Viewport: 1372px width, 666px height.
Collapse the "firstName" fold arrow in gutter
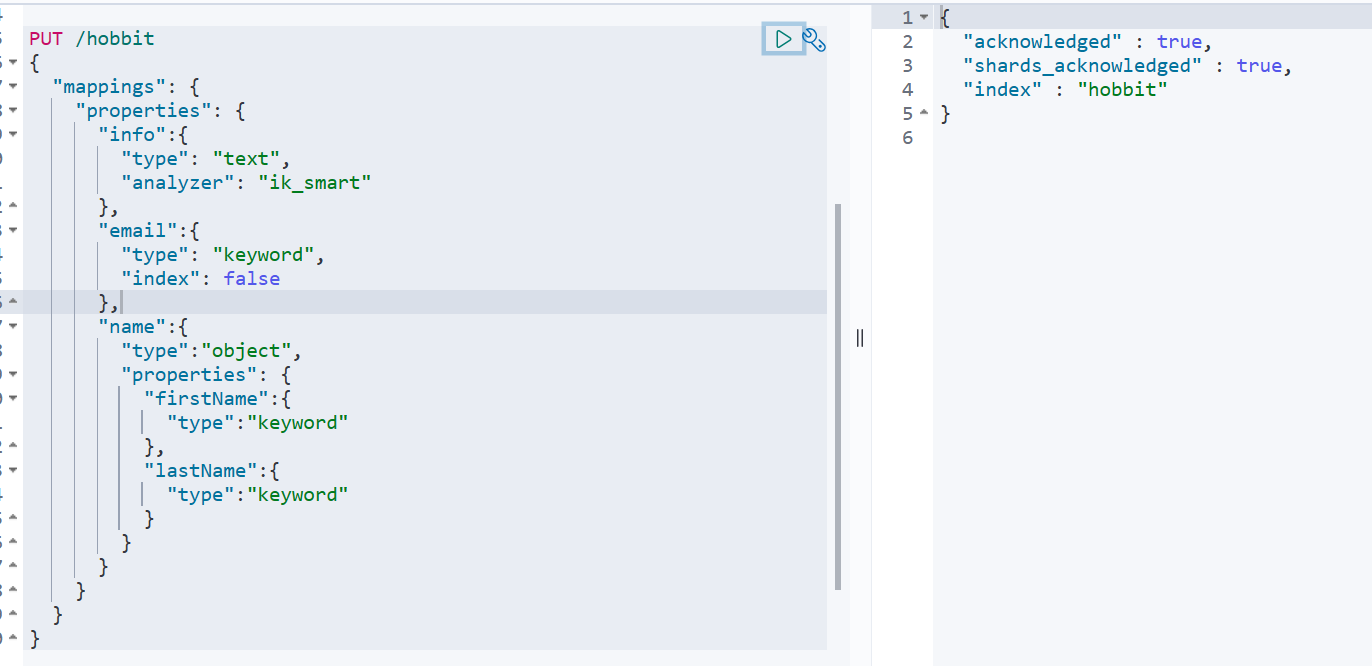click(13, 399)
